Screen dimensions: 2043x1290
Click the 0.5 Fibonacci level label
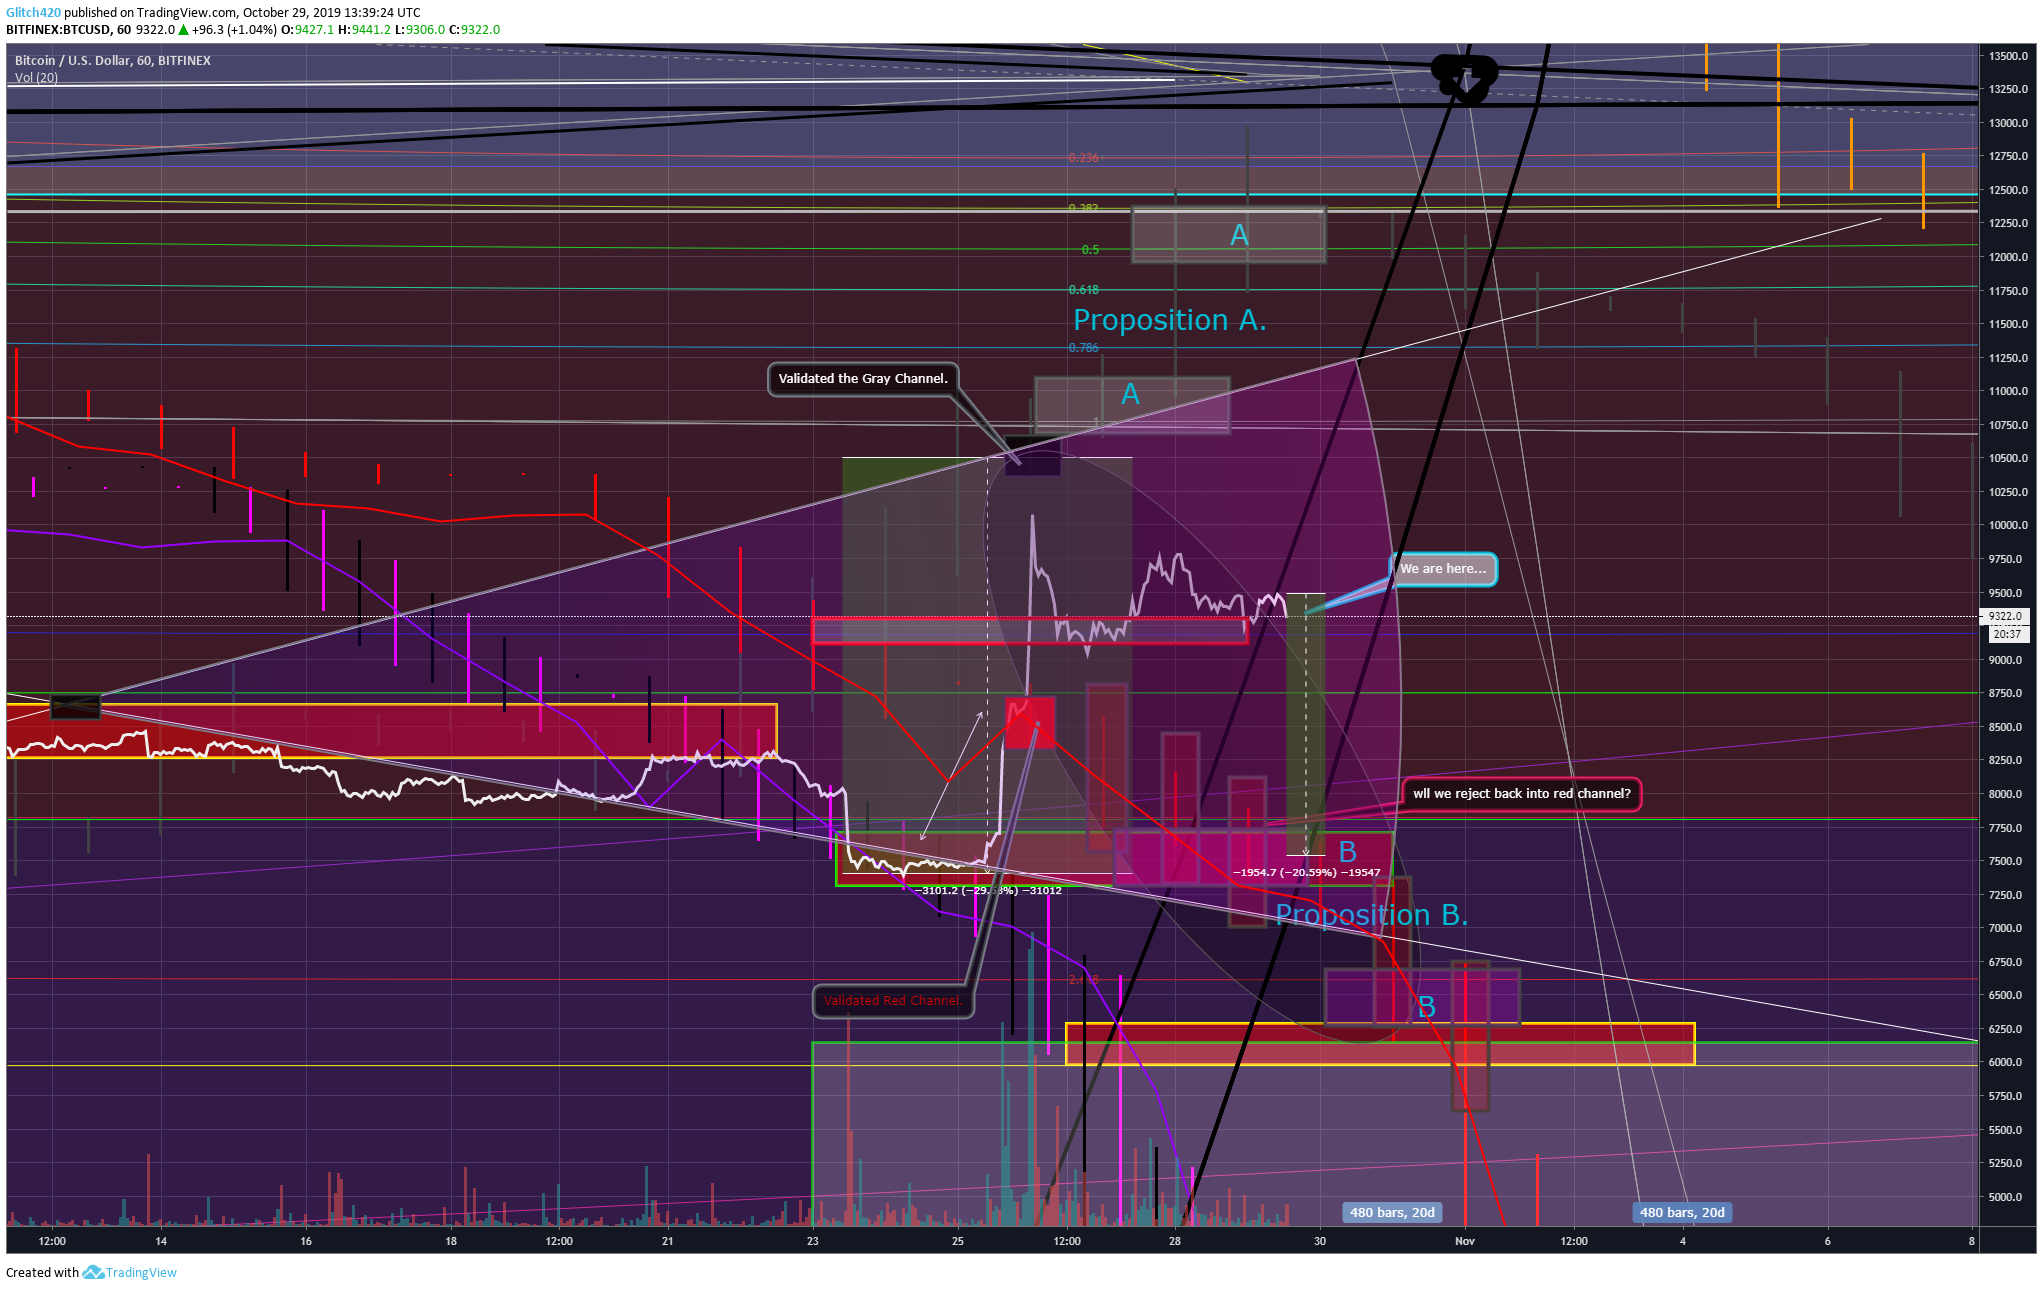click(x=1090, y=250)
